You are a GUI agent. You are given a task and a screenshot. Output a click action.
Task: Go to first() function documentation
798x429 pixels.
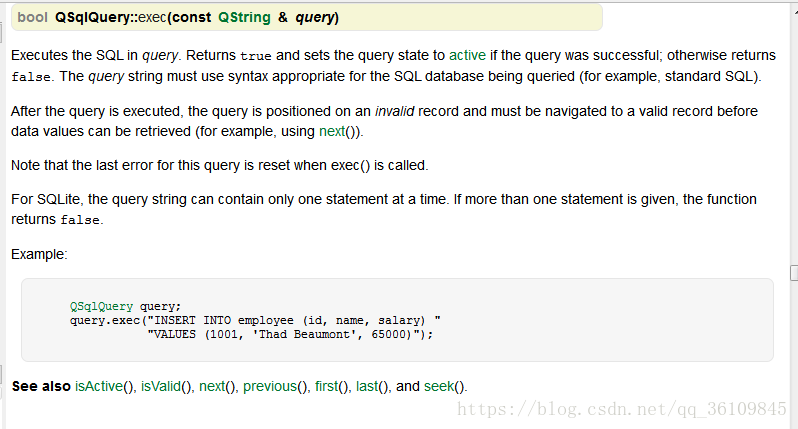point(326,386)
